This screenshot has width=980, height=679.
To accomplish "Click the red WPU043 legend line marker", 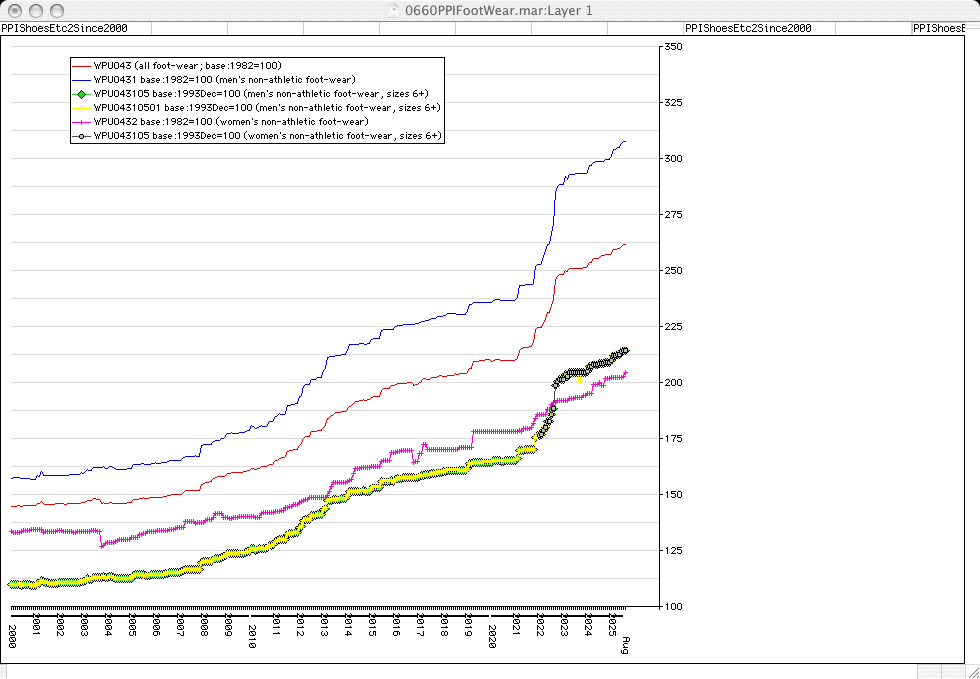I will coord(81,65).
